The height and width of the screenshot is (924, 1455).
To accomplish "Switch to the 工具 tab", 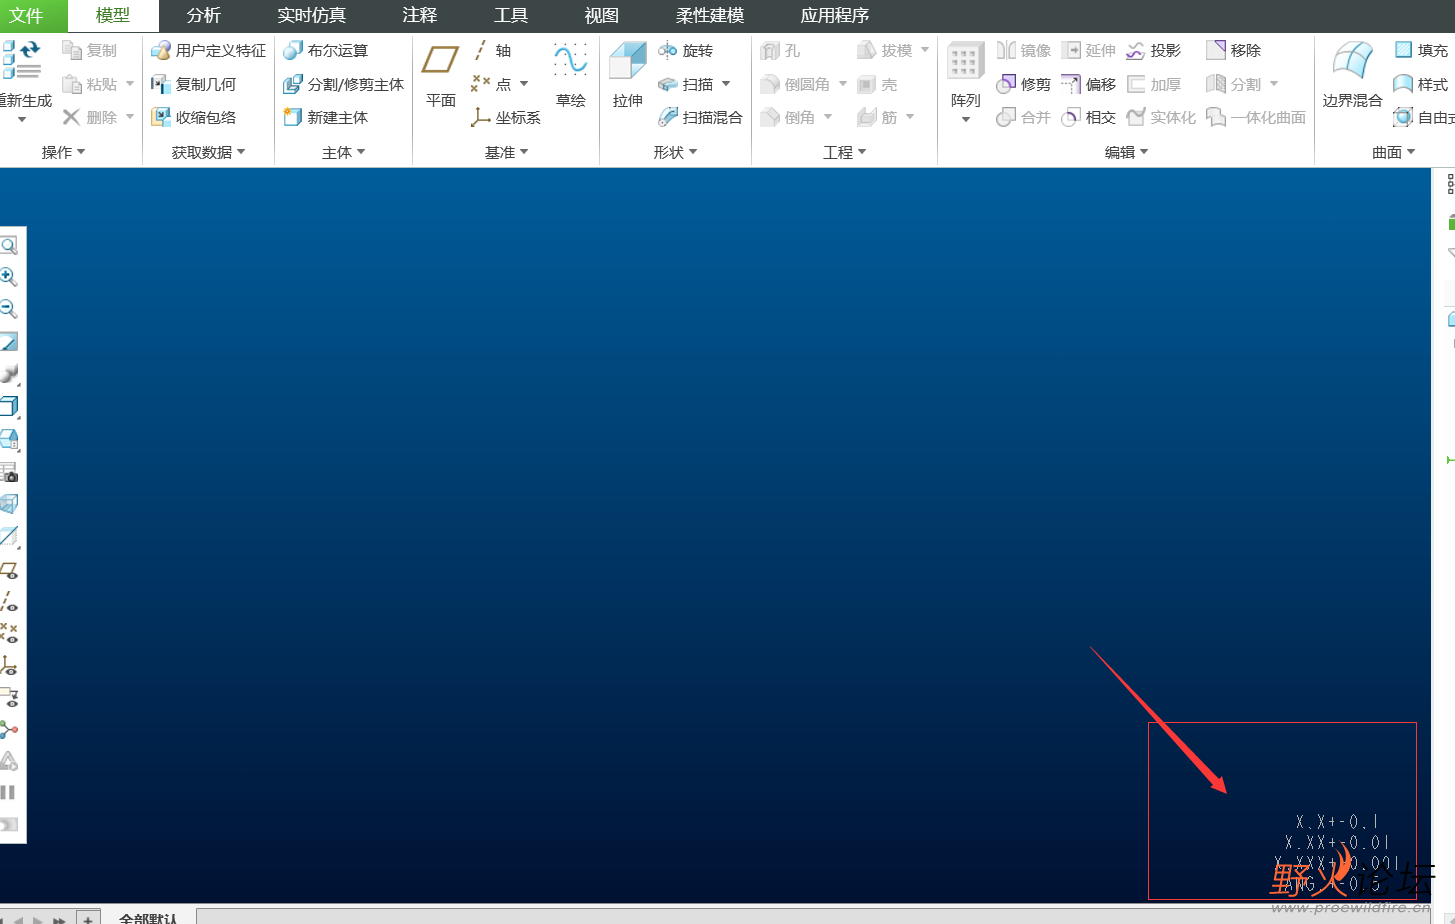I will pos(511,15).
